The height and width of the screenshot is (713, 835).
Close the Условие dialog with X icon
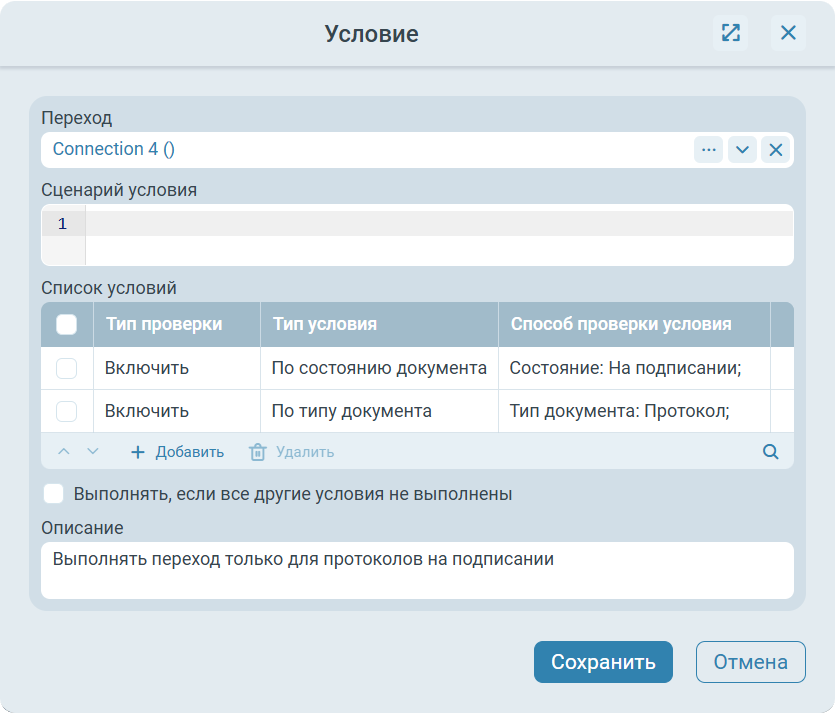click(x=788, y=33)
